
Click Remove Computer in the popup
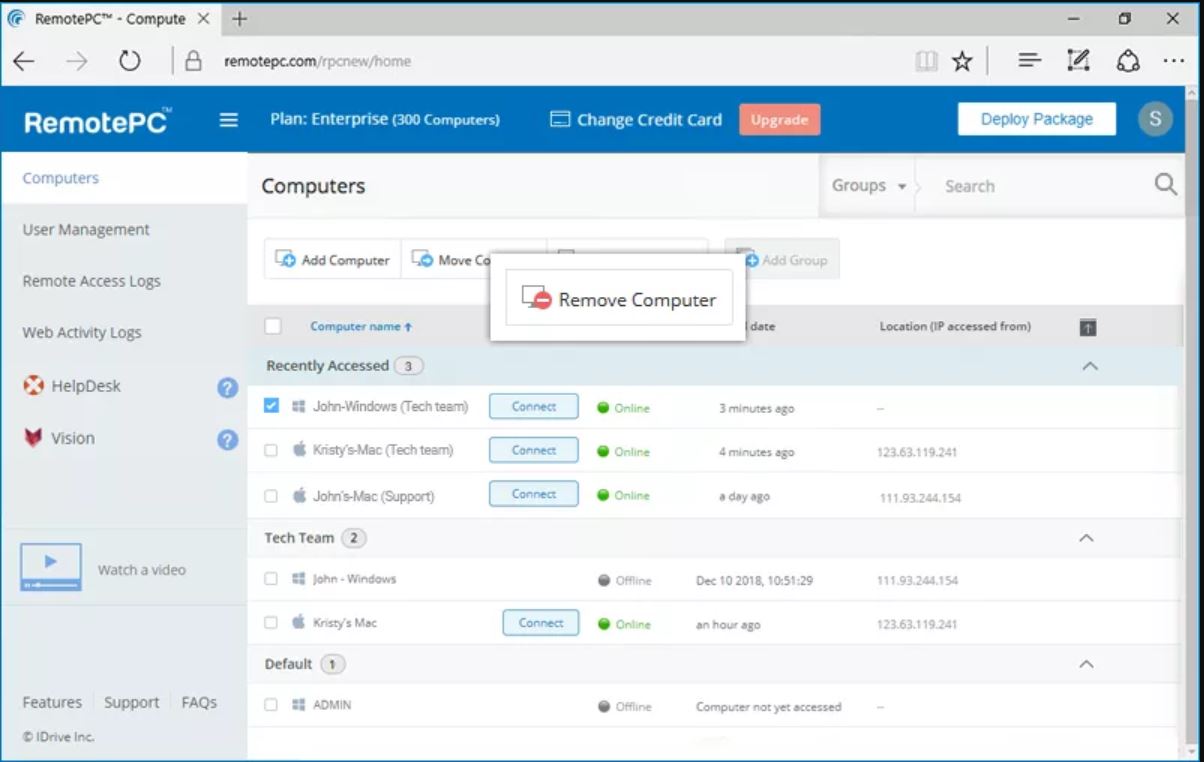tap(619, 298)
